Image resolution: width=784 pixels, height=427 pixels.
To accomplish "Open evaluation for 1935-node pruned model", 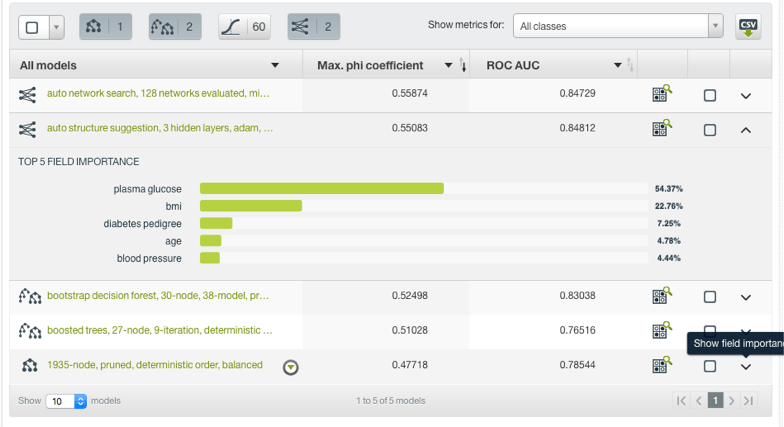I will [661, 365].
